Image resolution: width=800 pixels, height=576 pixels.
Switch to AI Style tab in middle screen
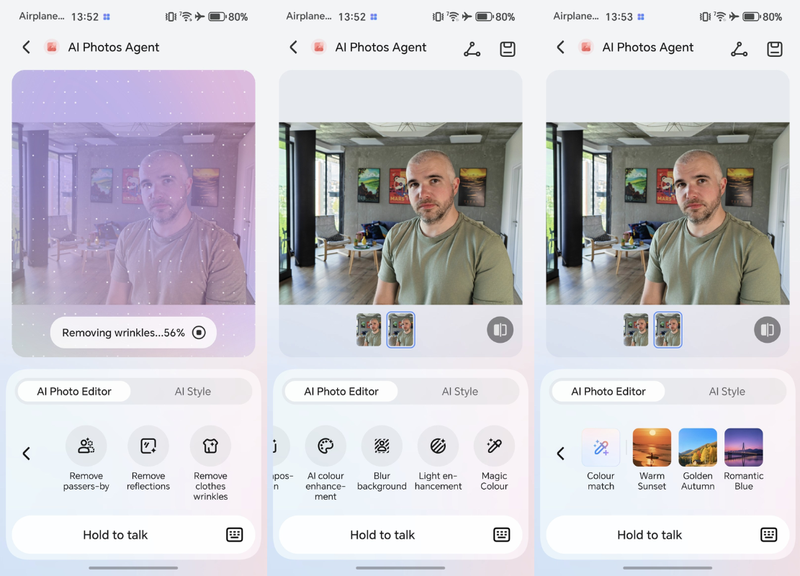tap(460, 391)
